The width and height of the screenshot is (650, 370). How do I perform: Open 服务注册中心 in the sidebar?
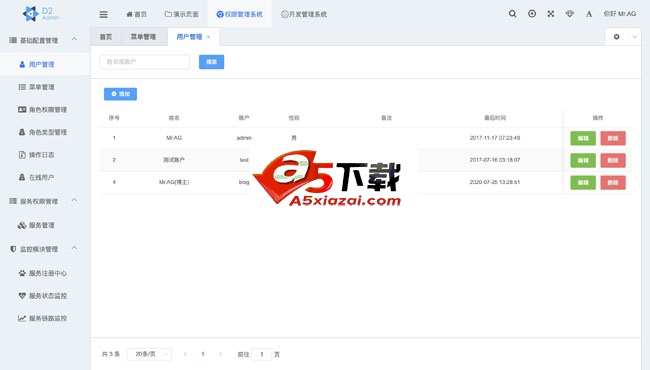45,273
